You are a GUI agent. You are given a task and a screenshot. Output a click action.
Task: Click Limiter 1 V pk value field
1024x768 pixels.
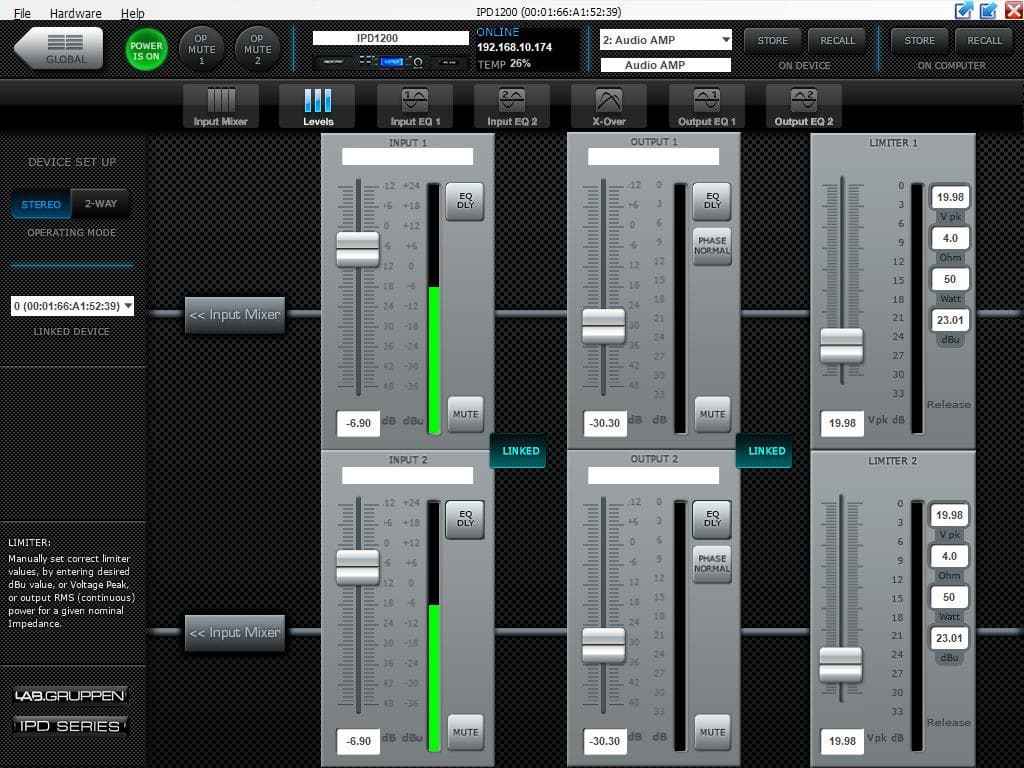coord(950,197)
